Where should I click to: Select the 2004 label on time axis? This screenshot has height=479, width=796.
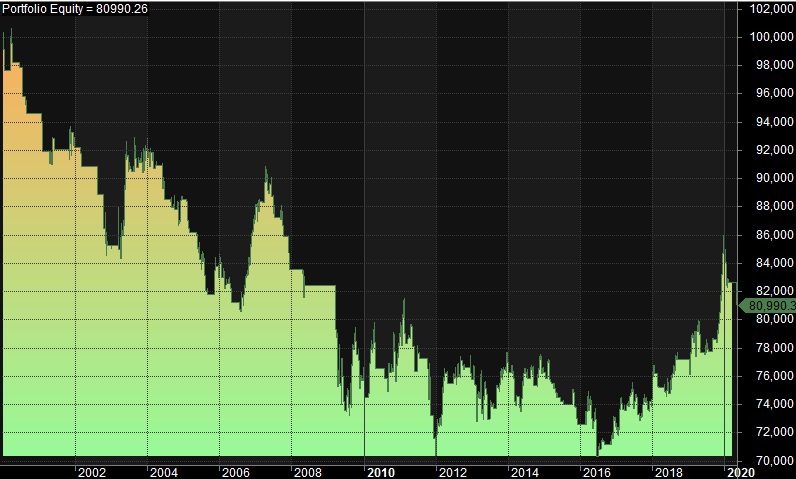pyautogui.click(x=163, y=472)
